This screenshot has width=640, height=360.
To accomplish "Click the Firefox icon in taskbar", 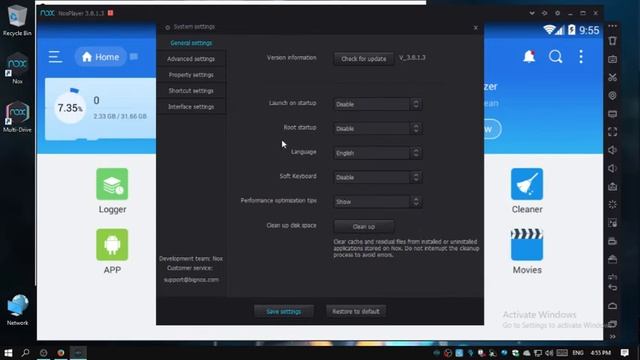I will coord(61,353).
